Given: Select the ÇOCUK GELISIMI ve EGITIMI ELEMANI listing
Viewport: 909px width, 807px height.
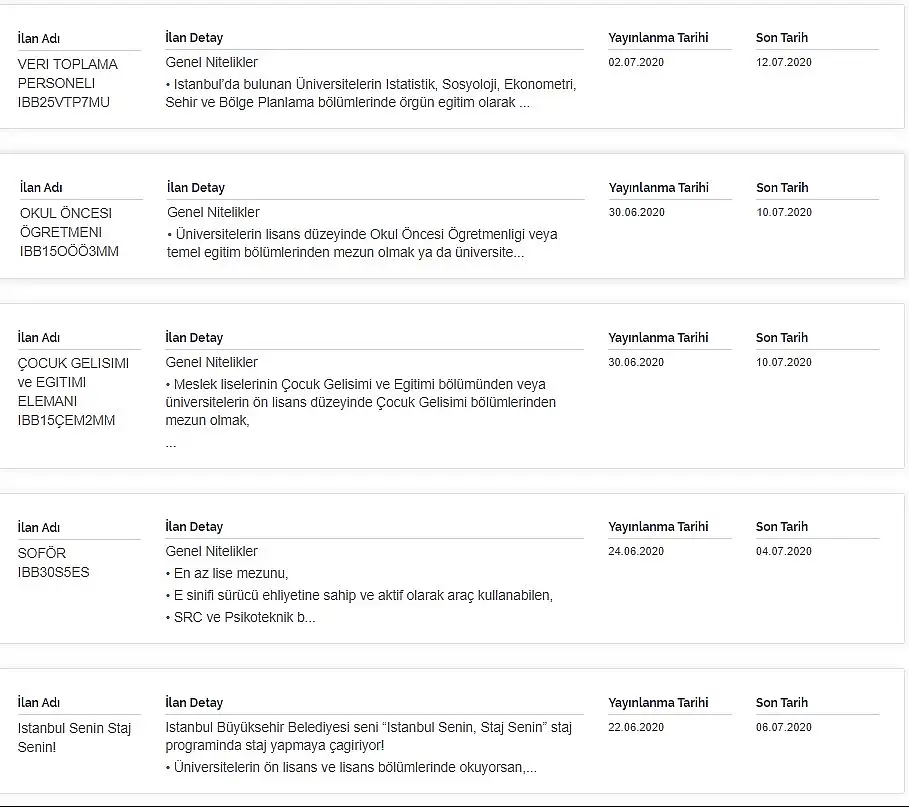Looking at the screenshot, I should coord(73,391).
